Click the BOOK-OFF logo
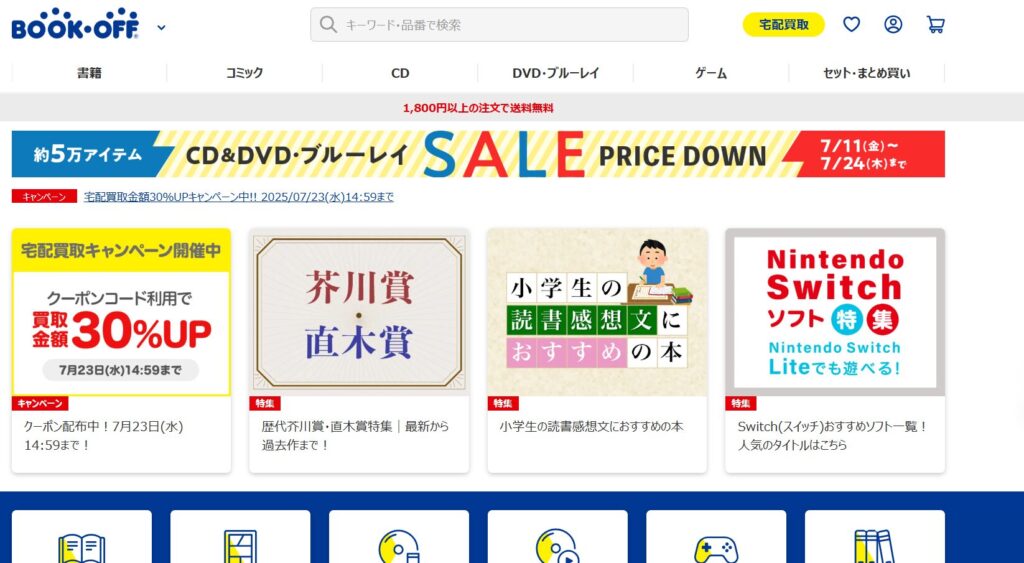 (x=75, y=24)
